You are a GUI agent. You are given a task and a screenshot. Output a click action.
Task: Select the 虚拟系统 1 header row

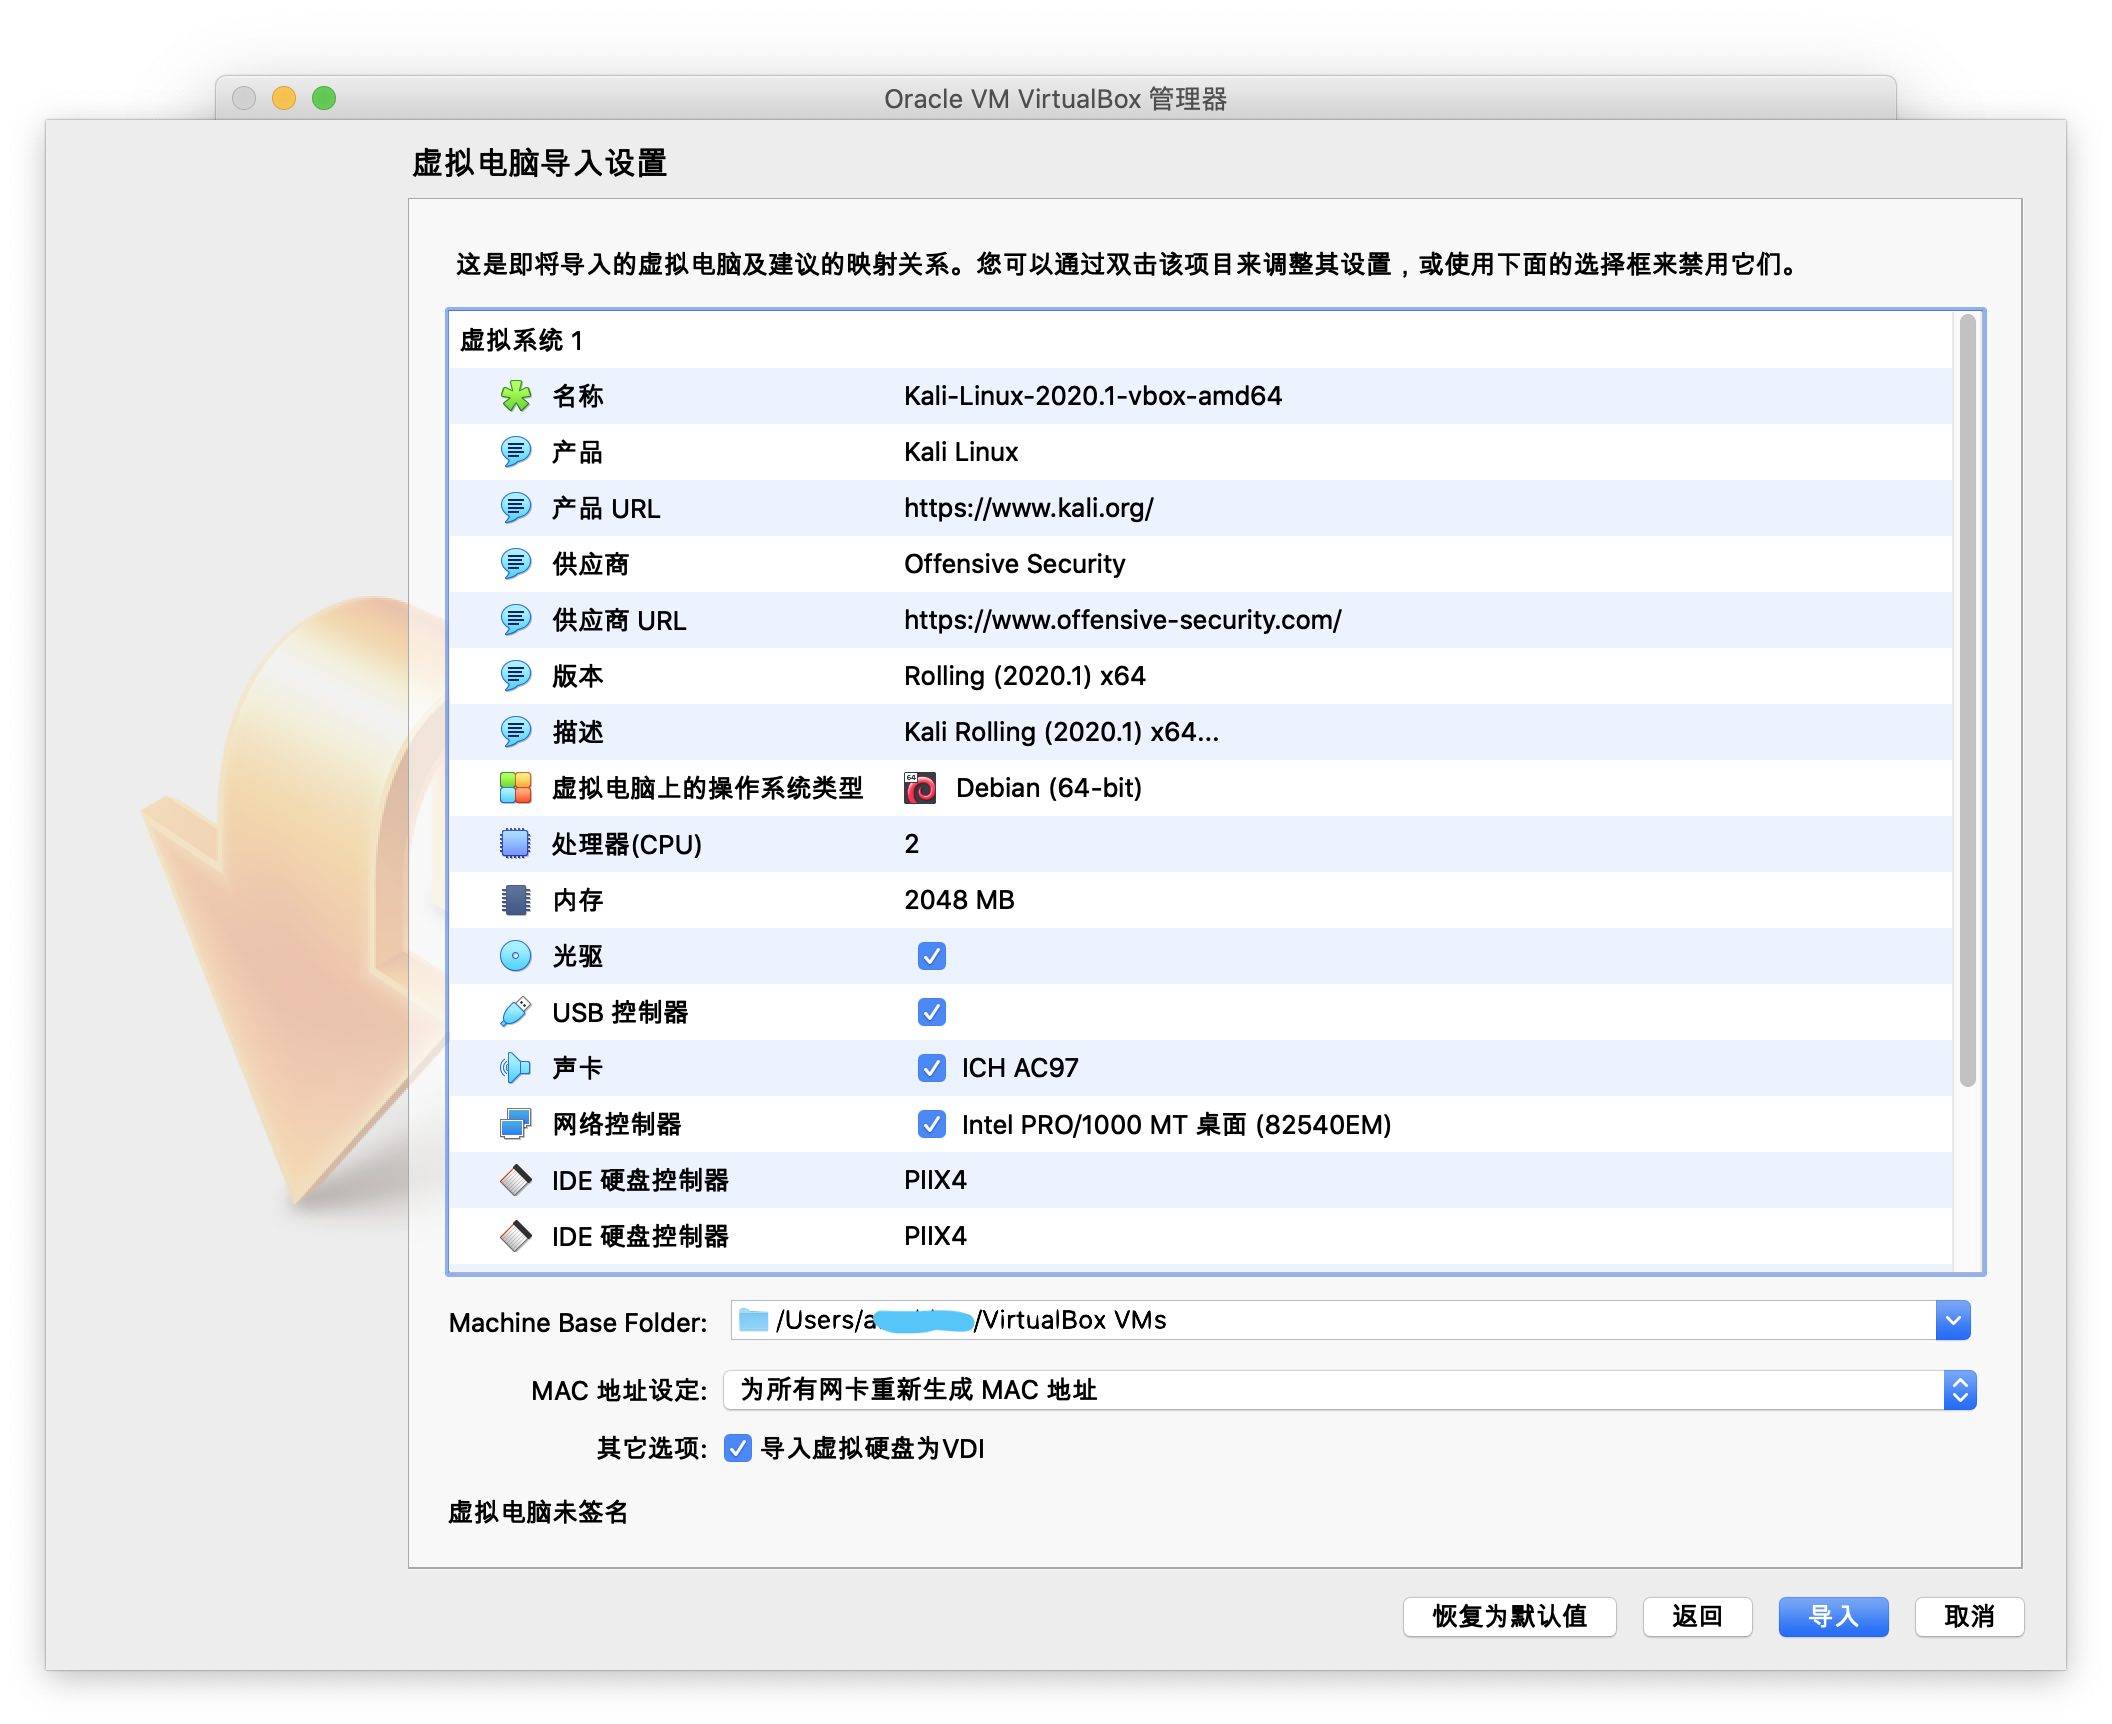click(1200, 340)
